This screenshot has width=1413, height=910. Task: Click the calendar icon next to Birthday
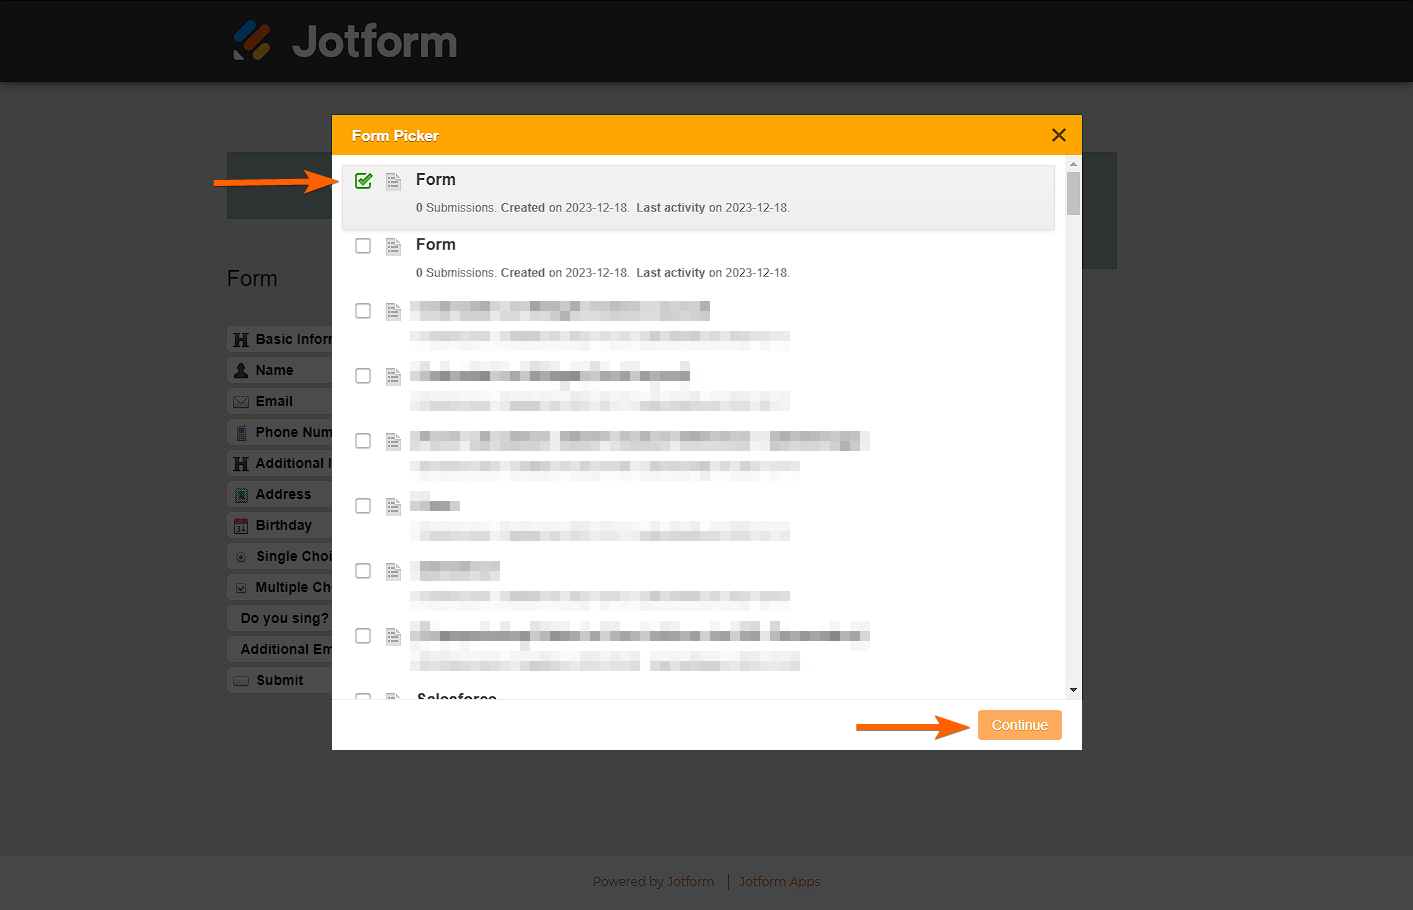(241, 526)
